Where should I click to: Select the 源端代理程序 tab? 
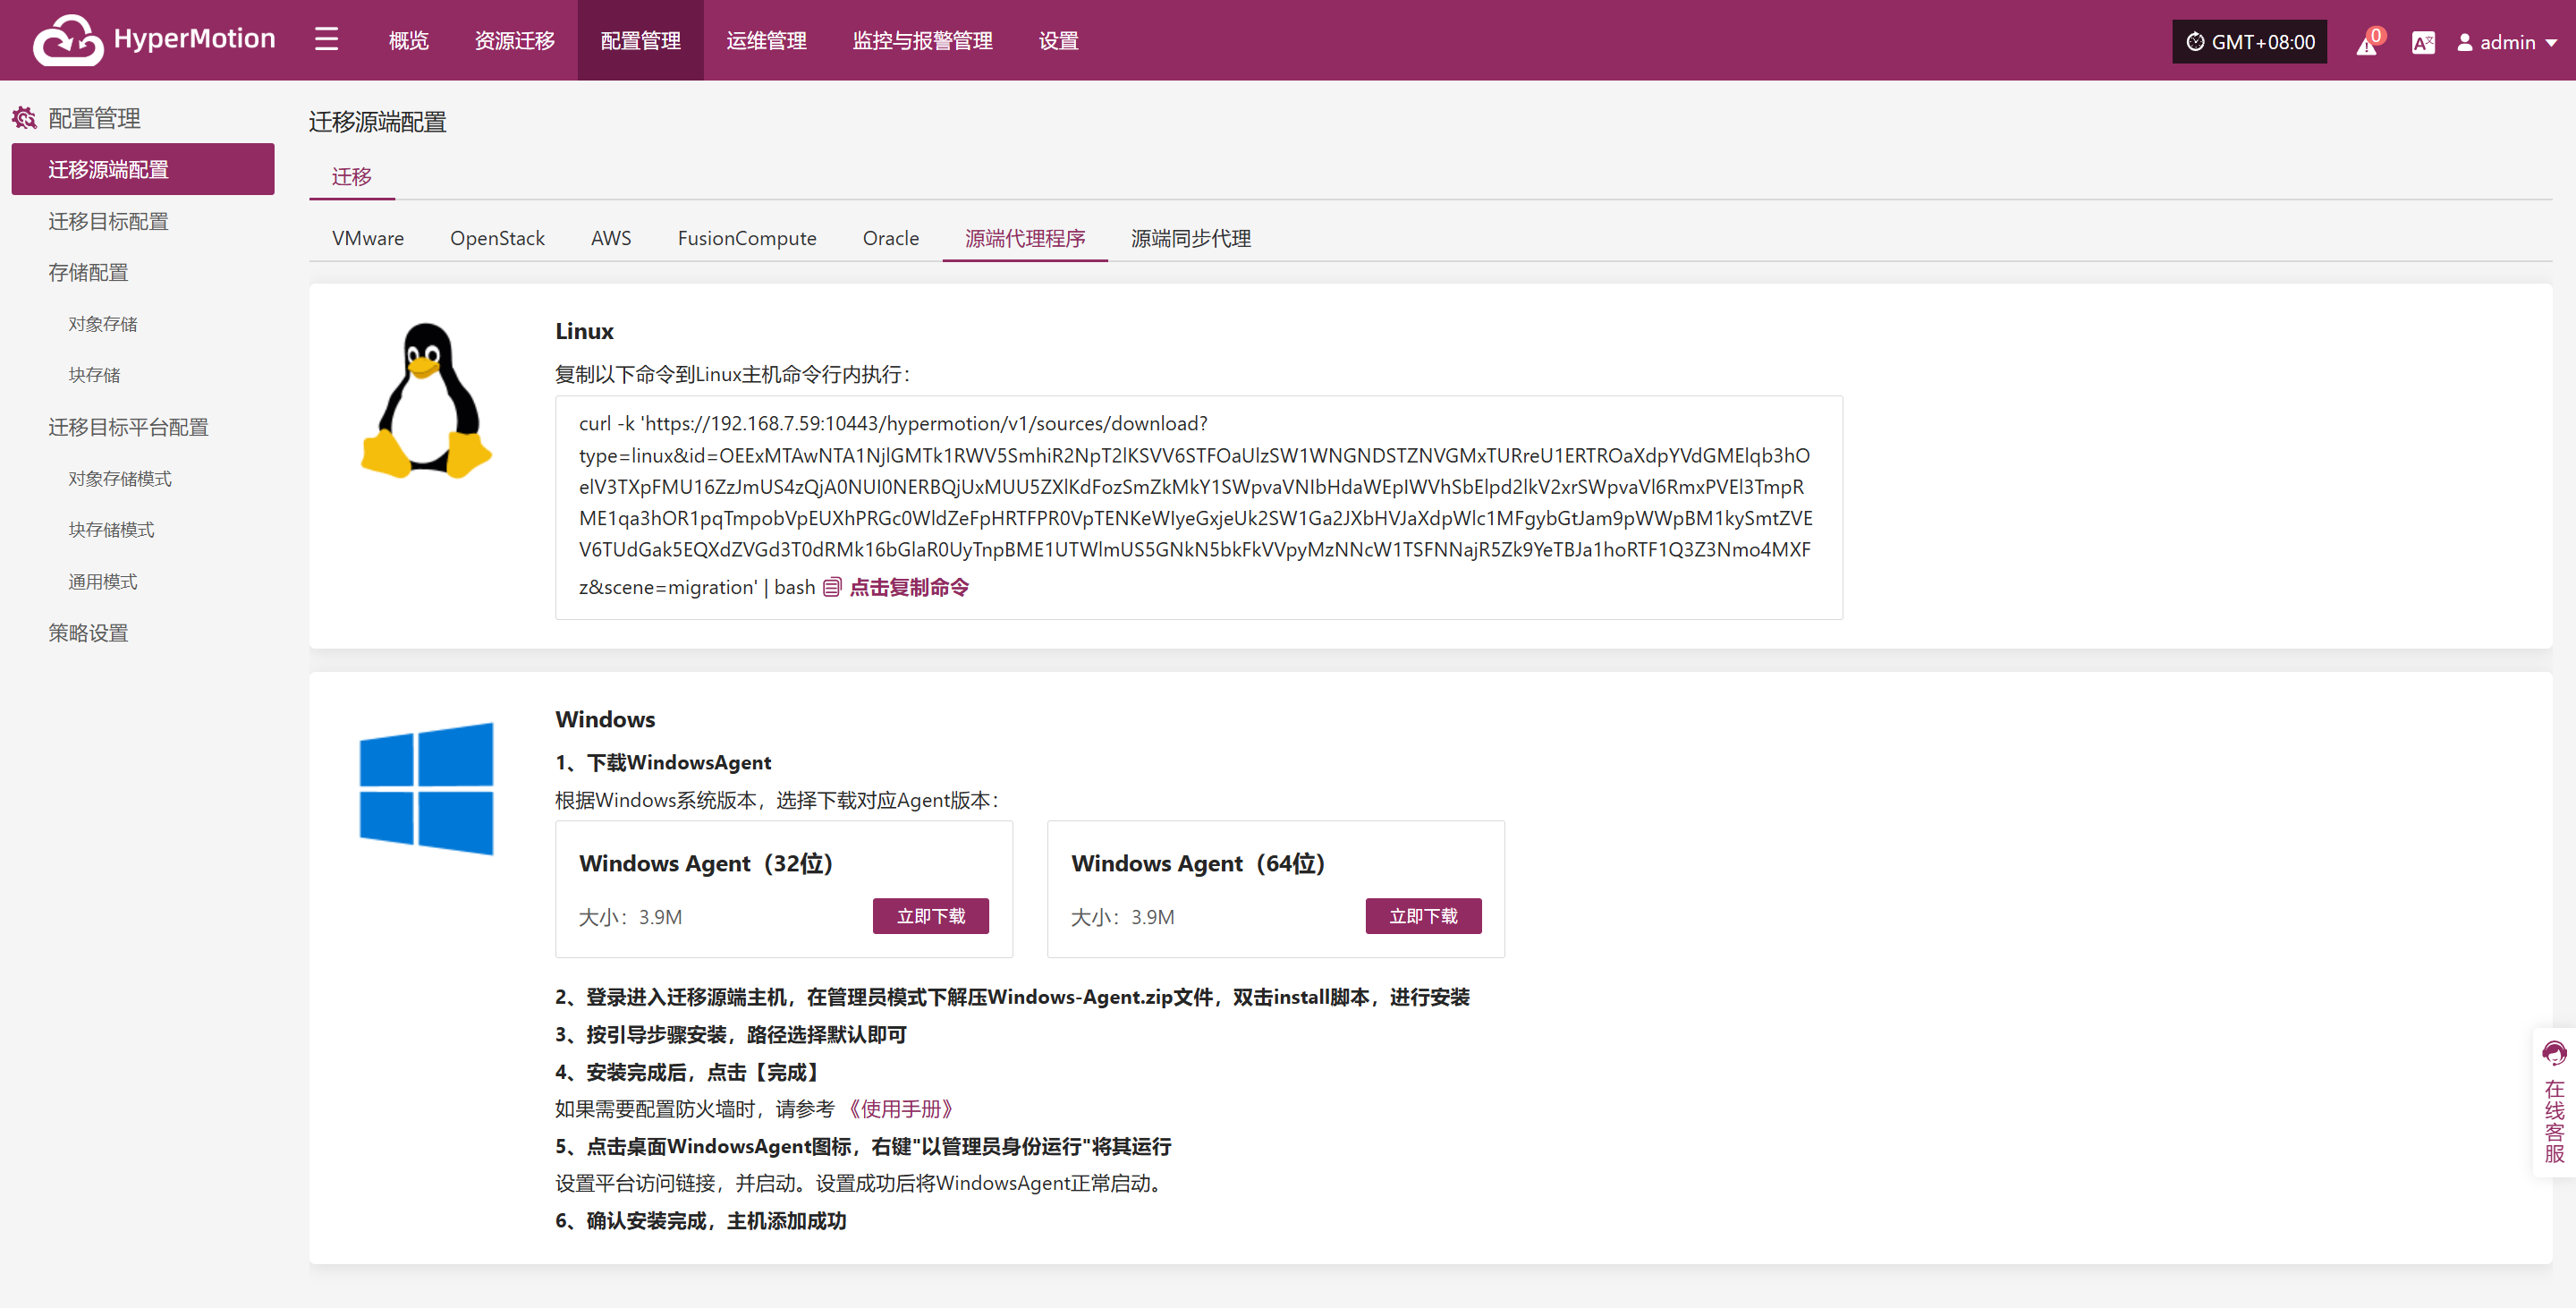click(x=1025, y=238)
